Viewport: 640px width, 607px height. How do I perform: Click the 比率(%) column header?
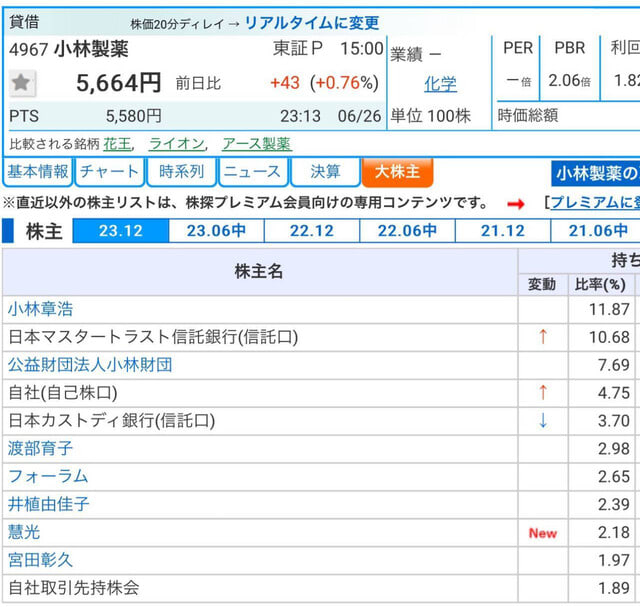click(600, 285)
